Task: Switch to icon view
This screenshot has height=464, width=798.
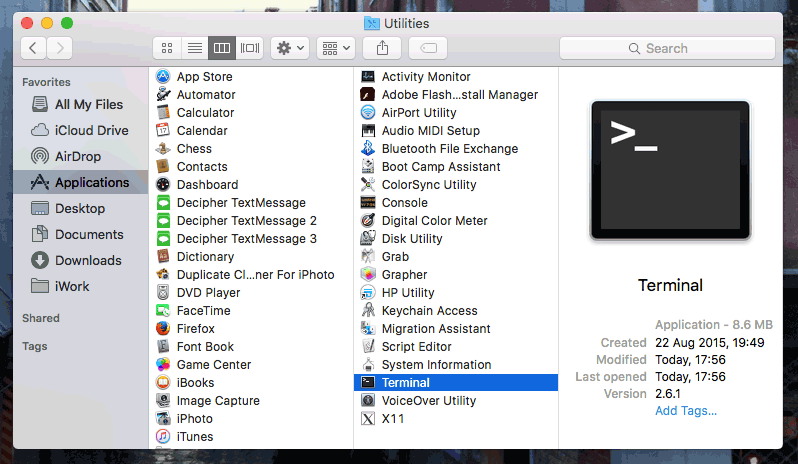Action: pos(167,48)
